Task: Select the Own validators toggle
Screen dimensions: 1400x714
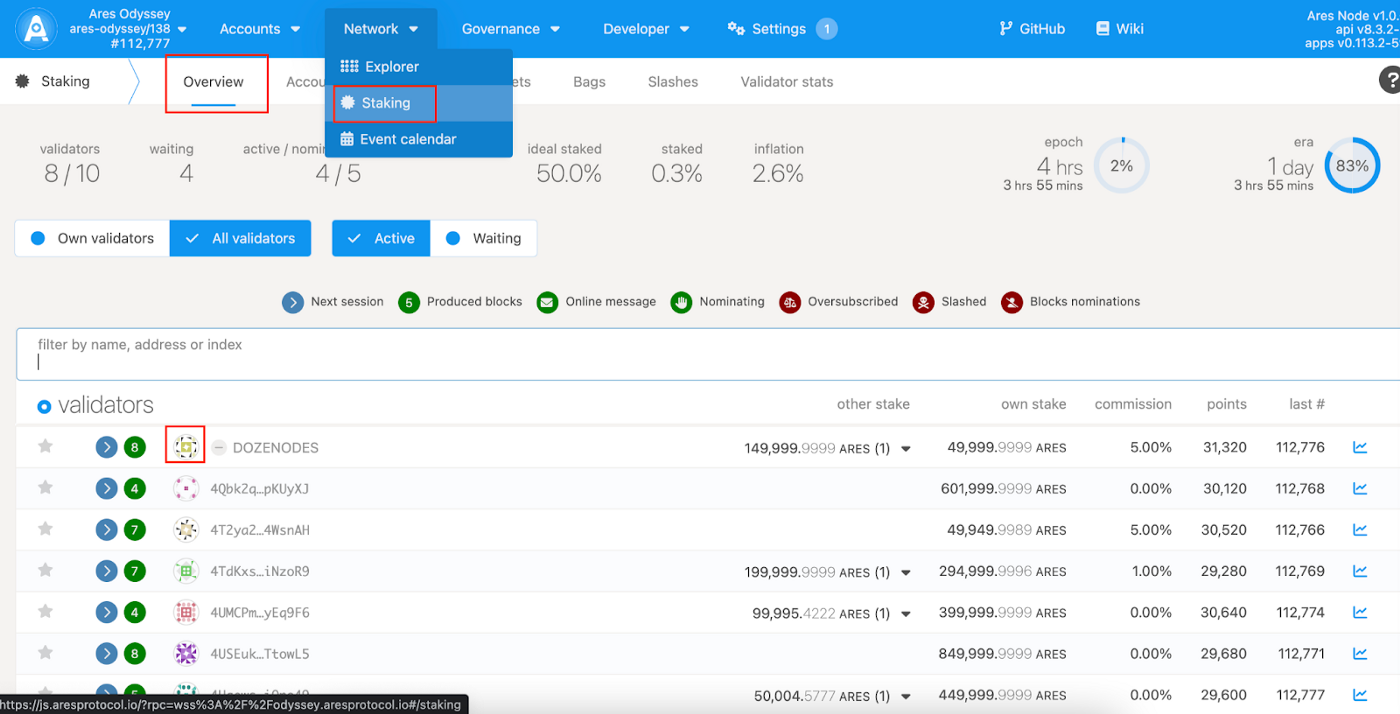Action: tap(92, 238)
